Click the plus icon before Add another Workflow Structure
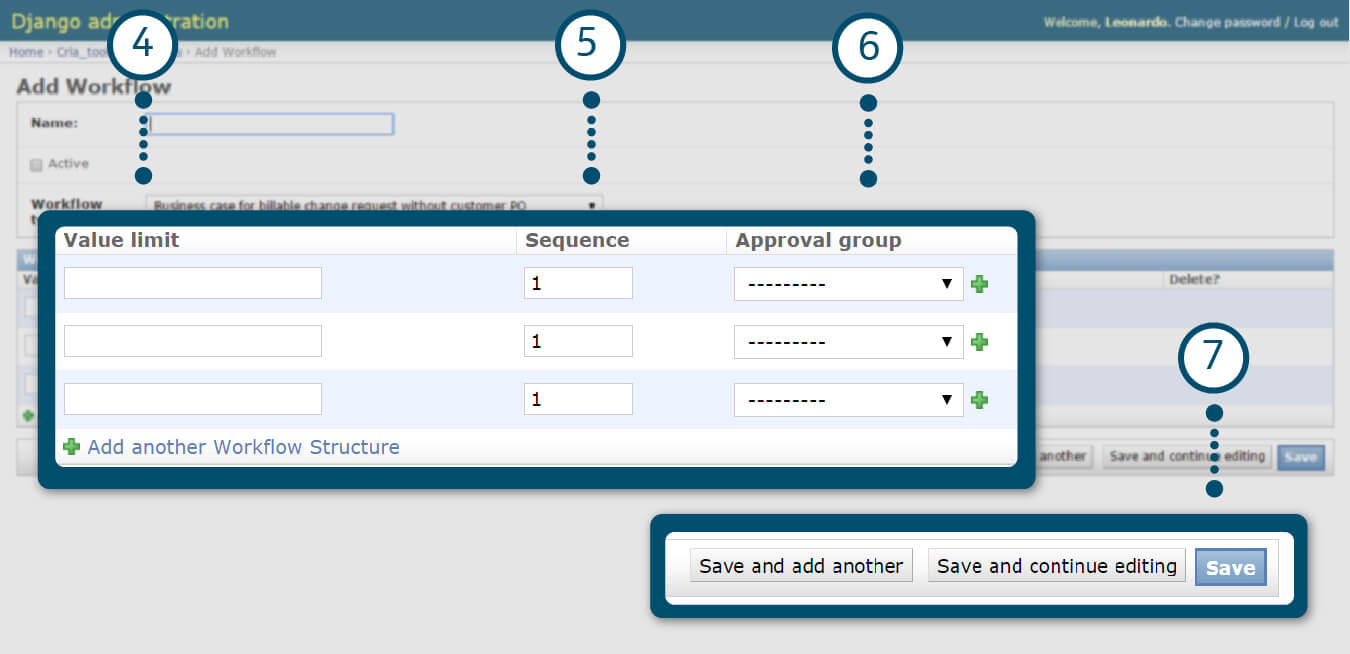Viewport: 1350px width, 654px height. 72,447
